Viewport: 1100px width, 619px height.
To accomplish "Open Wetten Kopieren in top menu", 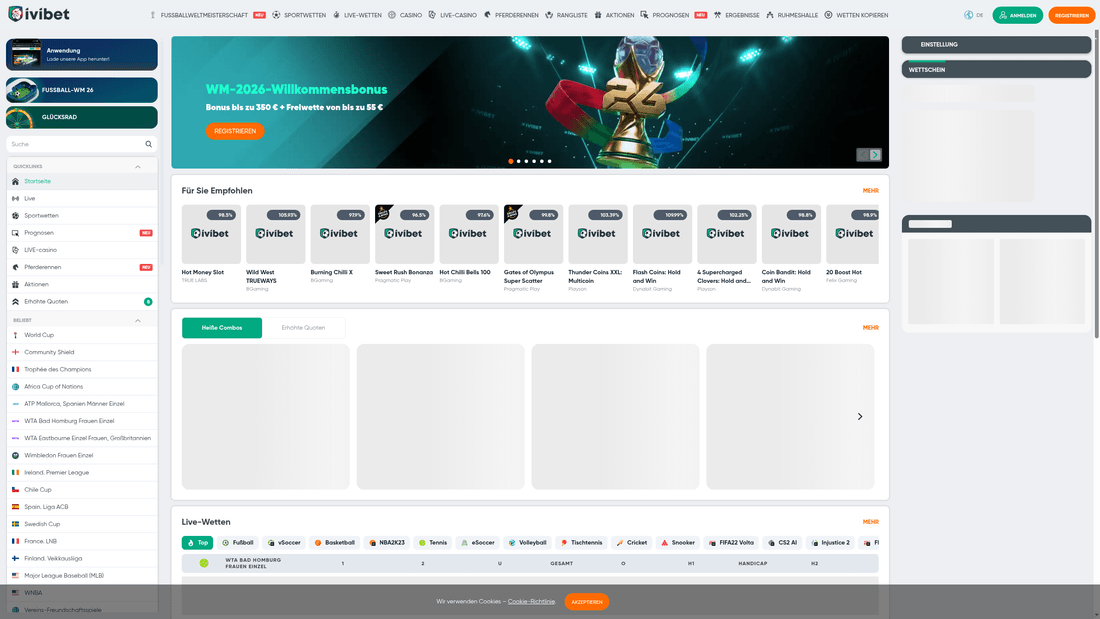I will pos(856,15).
